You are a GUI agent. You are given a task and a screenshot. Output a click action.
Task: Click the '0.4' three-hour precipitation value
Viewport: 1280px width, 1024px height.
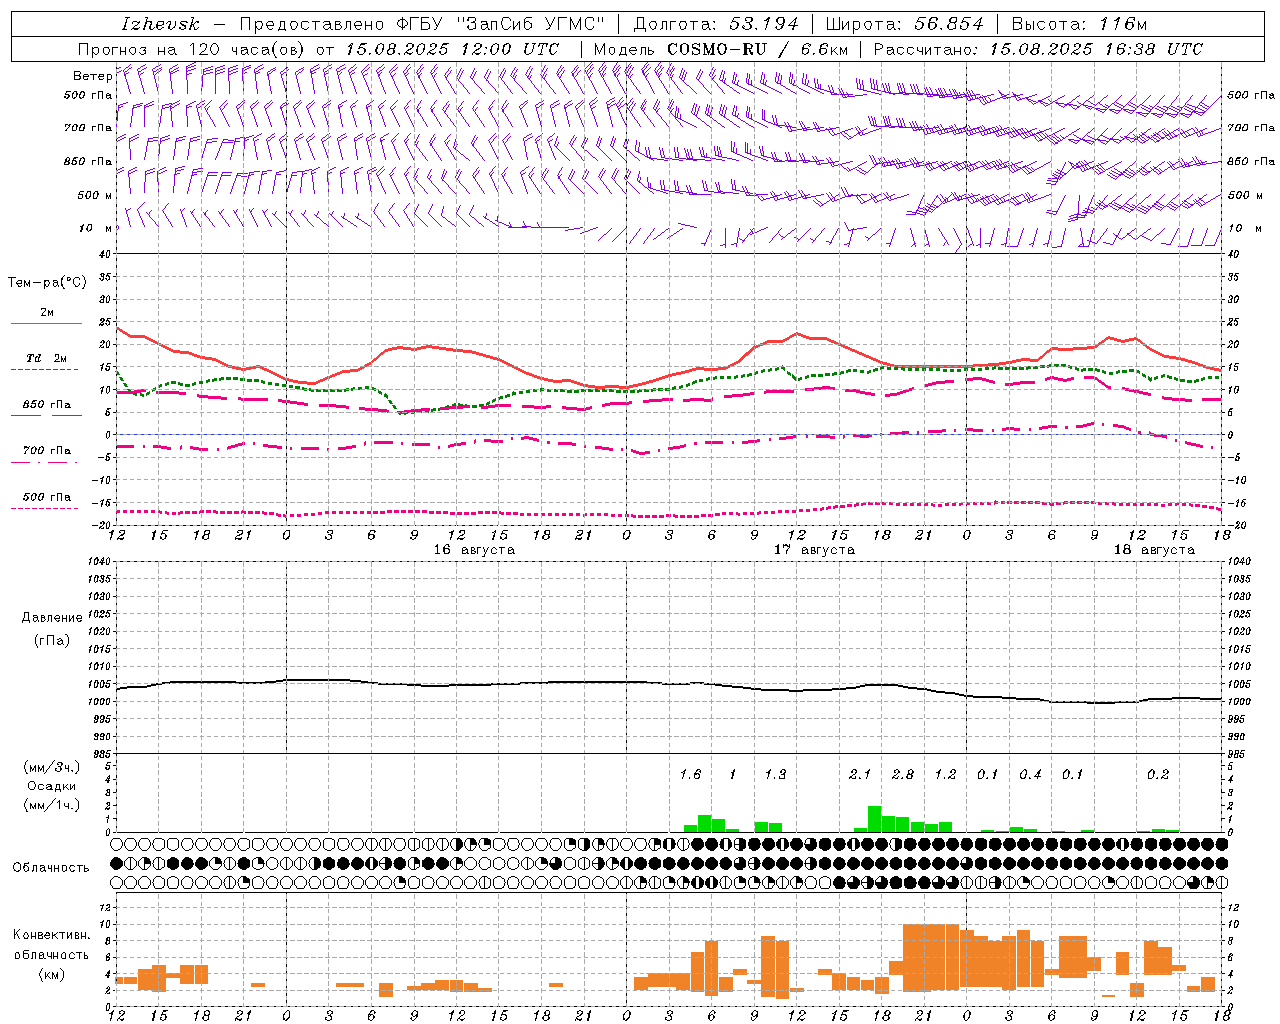(x=1030, y=775)
